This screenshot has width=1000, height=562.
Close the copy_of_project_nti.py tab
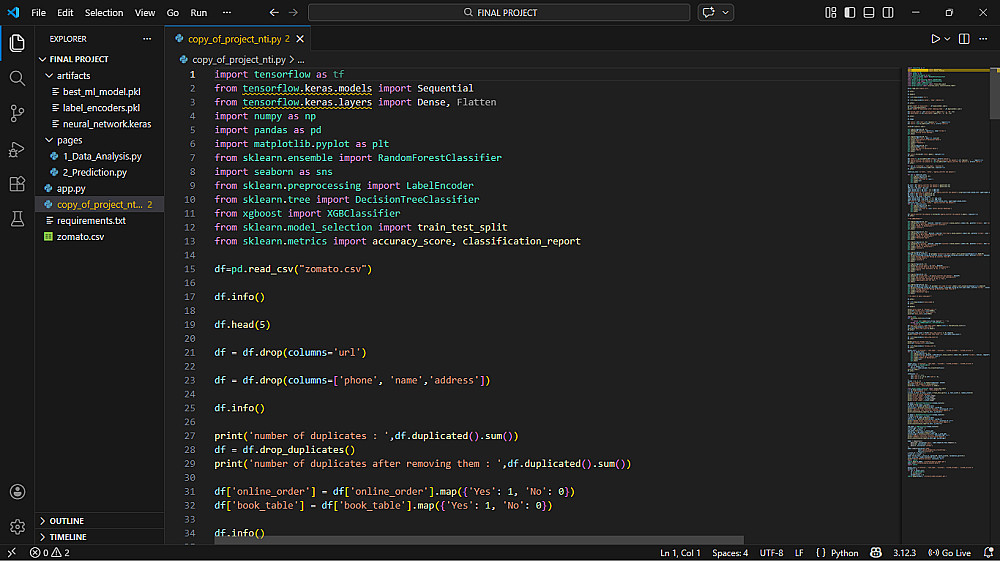[x=299, y=38]
